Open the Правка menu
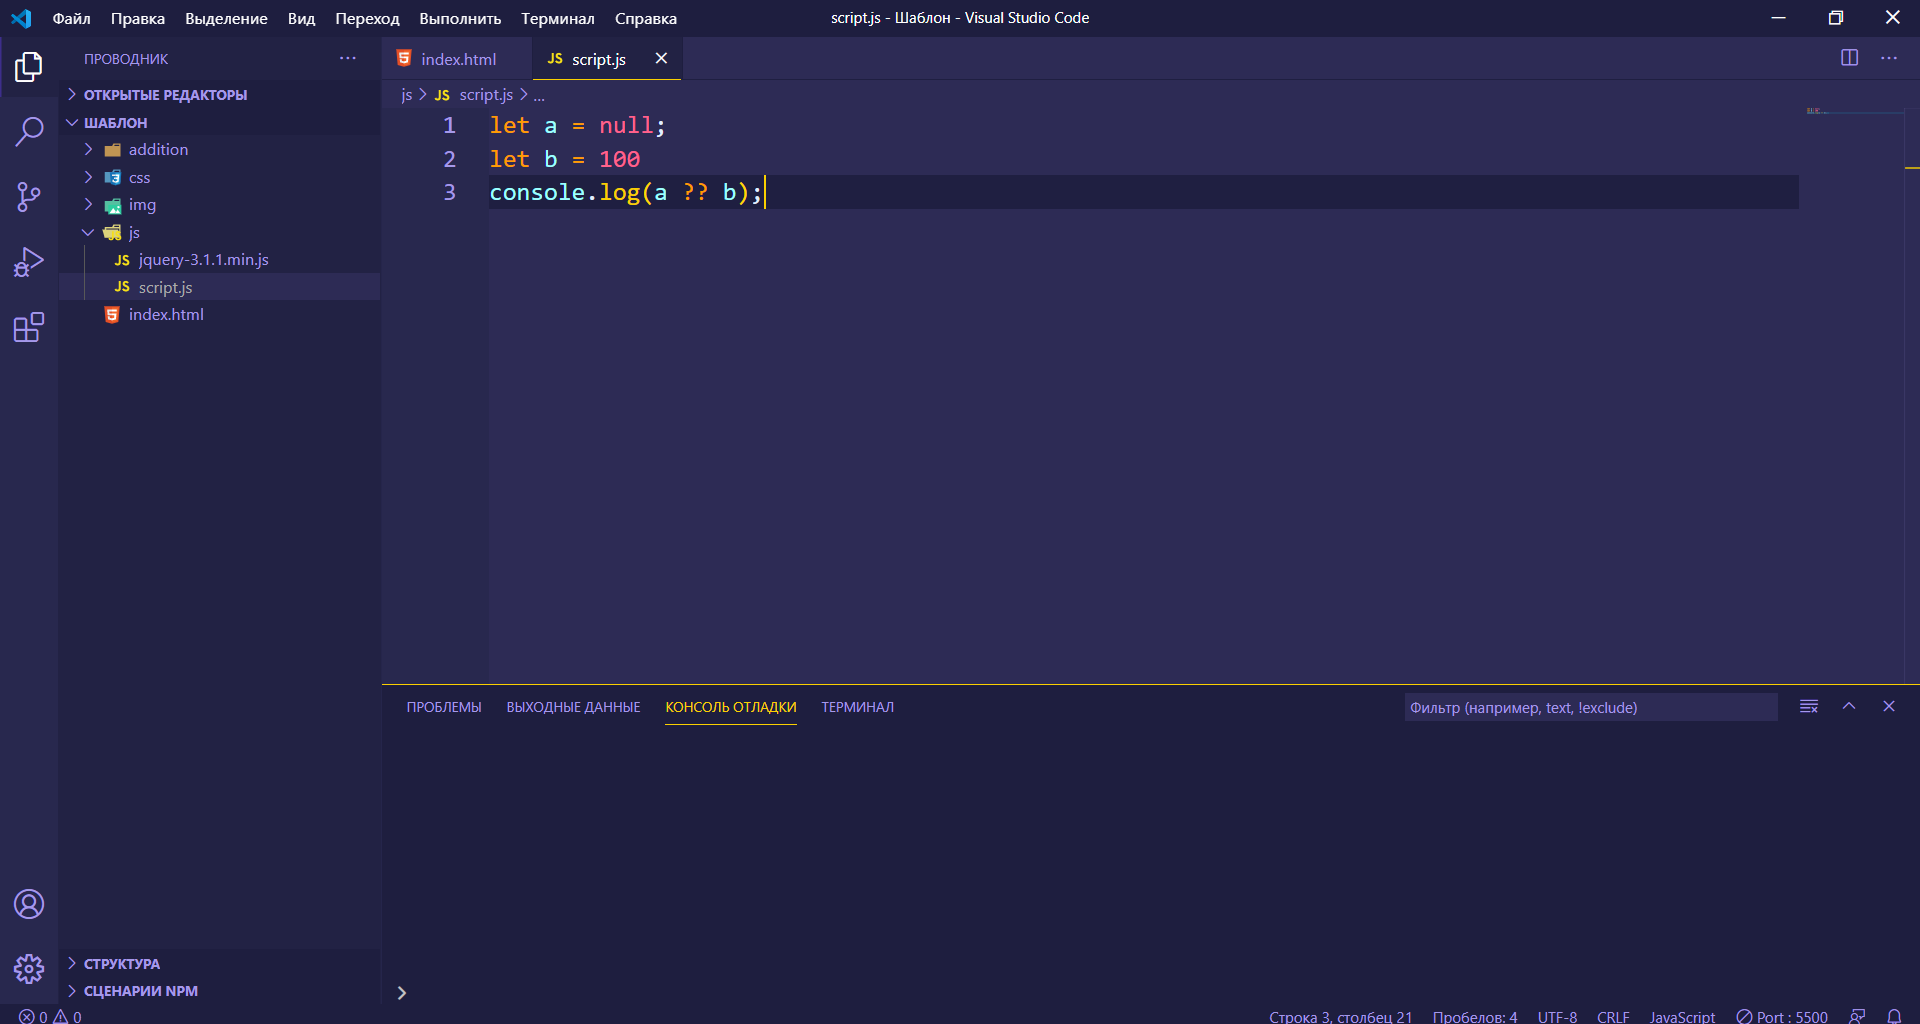The width and height of the screenshot is (1920, 1024). click(x=138, y=18)
